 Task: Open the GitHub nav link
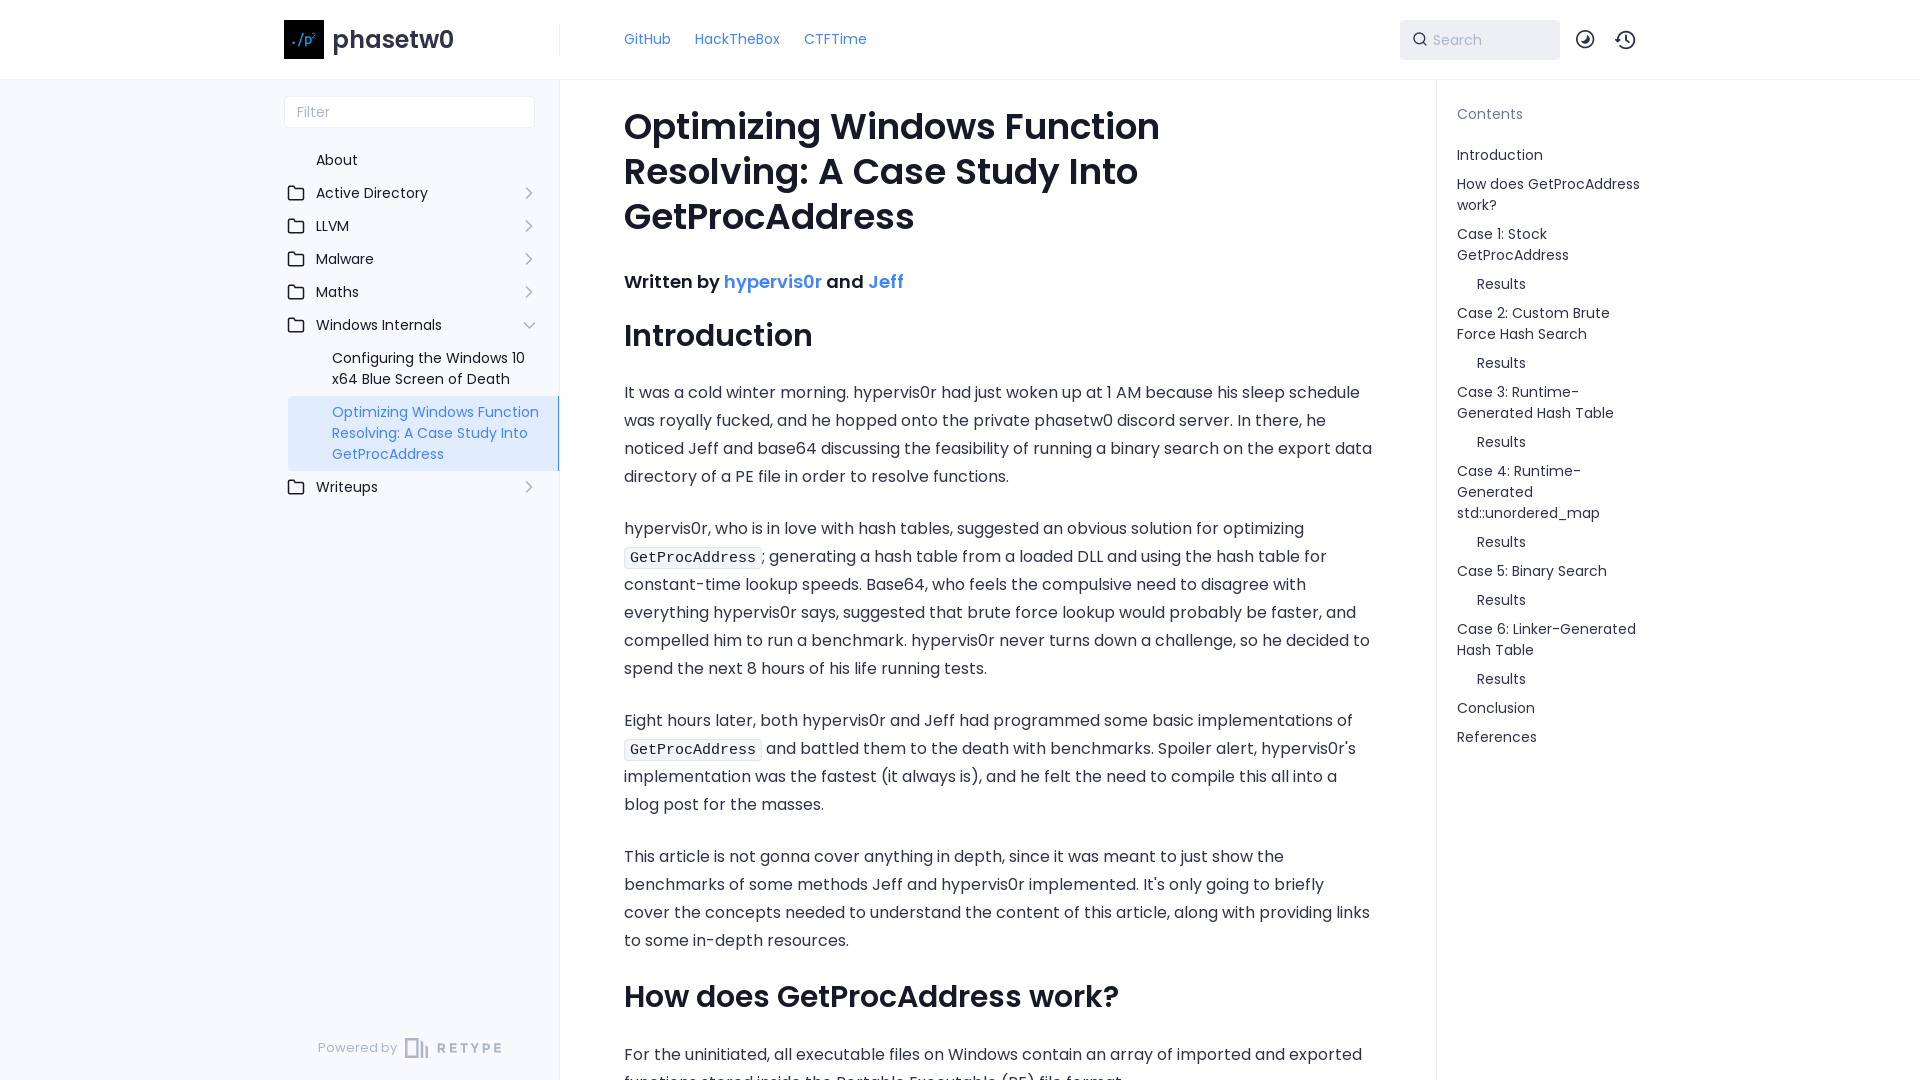tap(647, 39)
